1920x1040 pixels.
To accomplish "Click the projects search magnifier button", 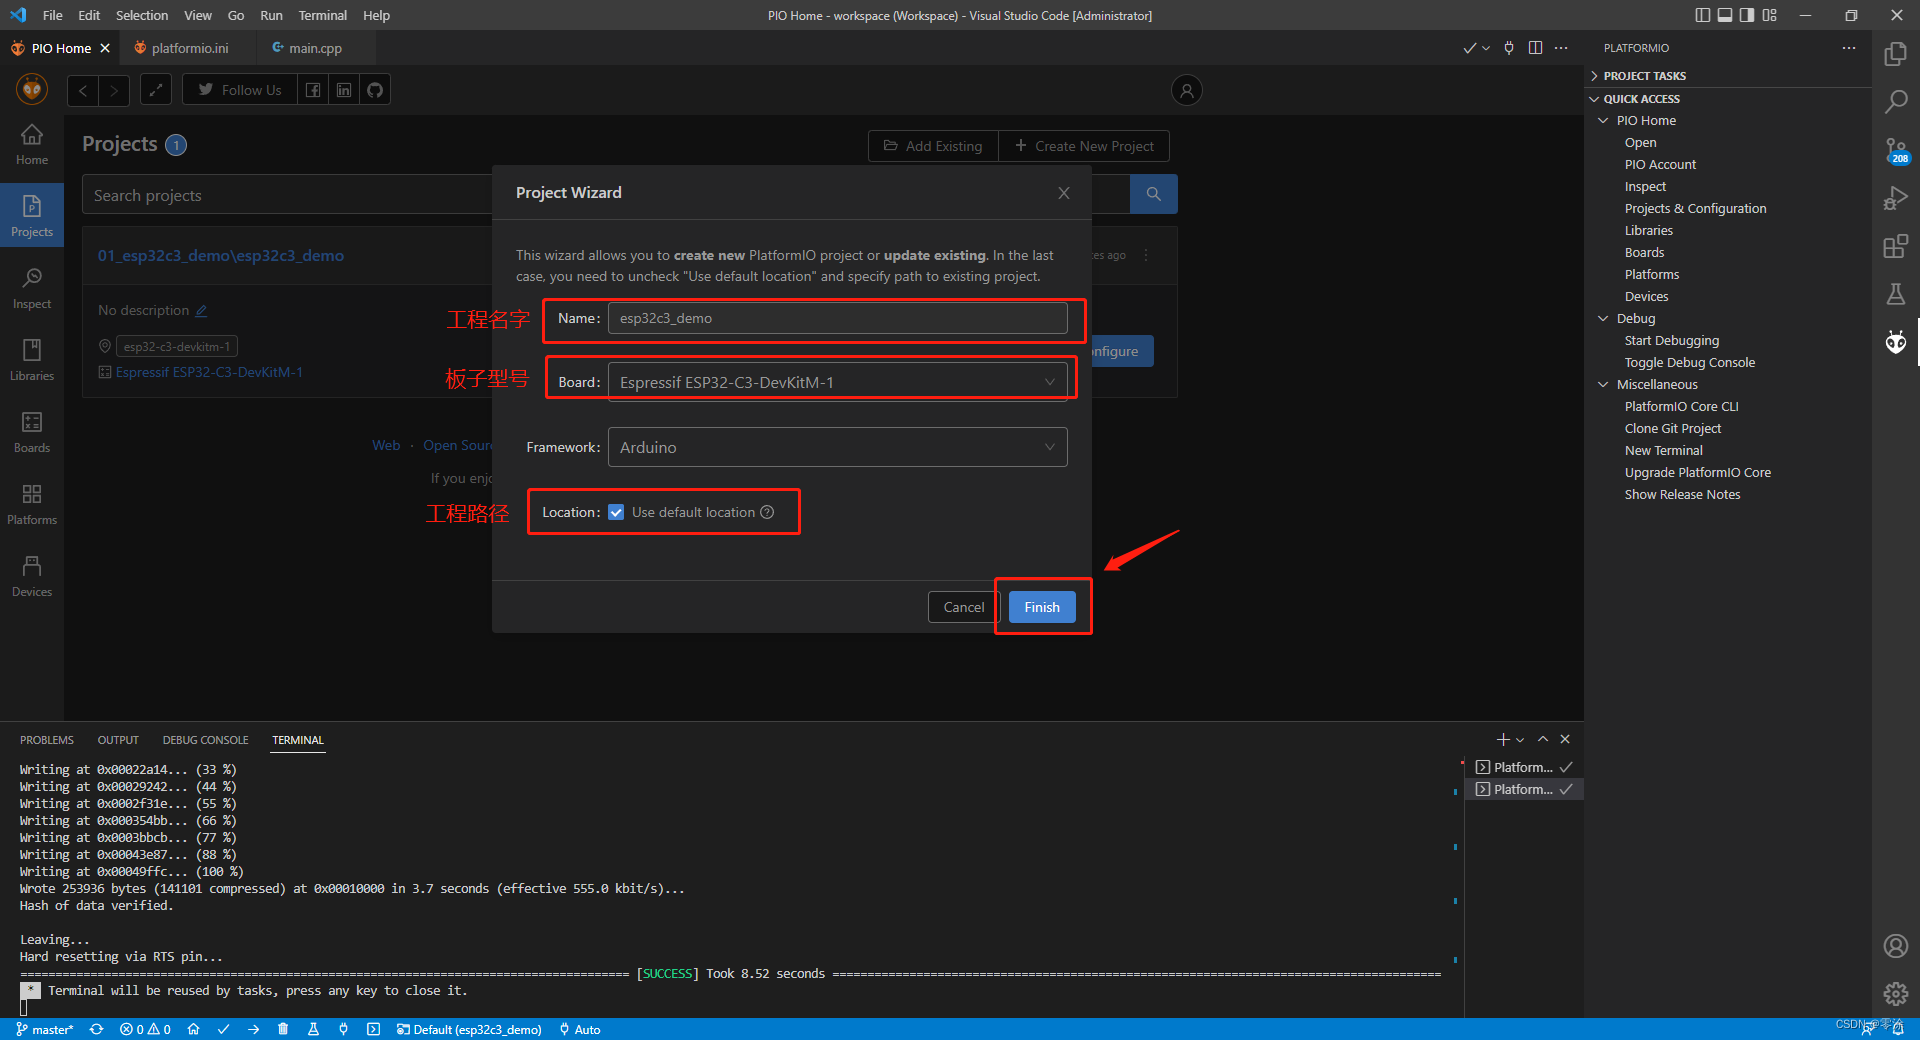I will [1153, 194].
